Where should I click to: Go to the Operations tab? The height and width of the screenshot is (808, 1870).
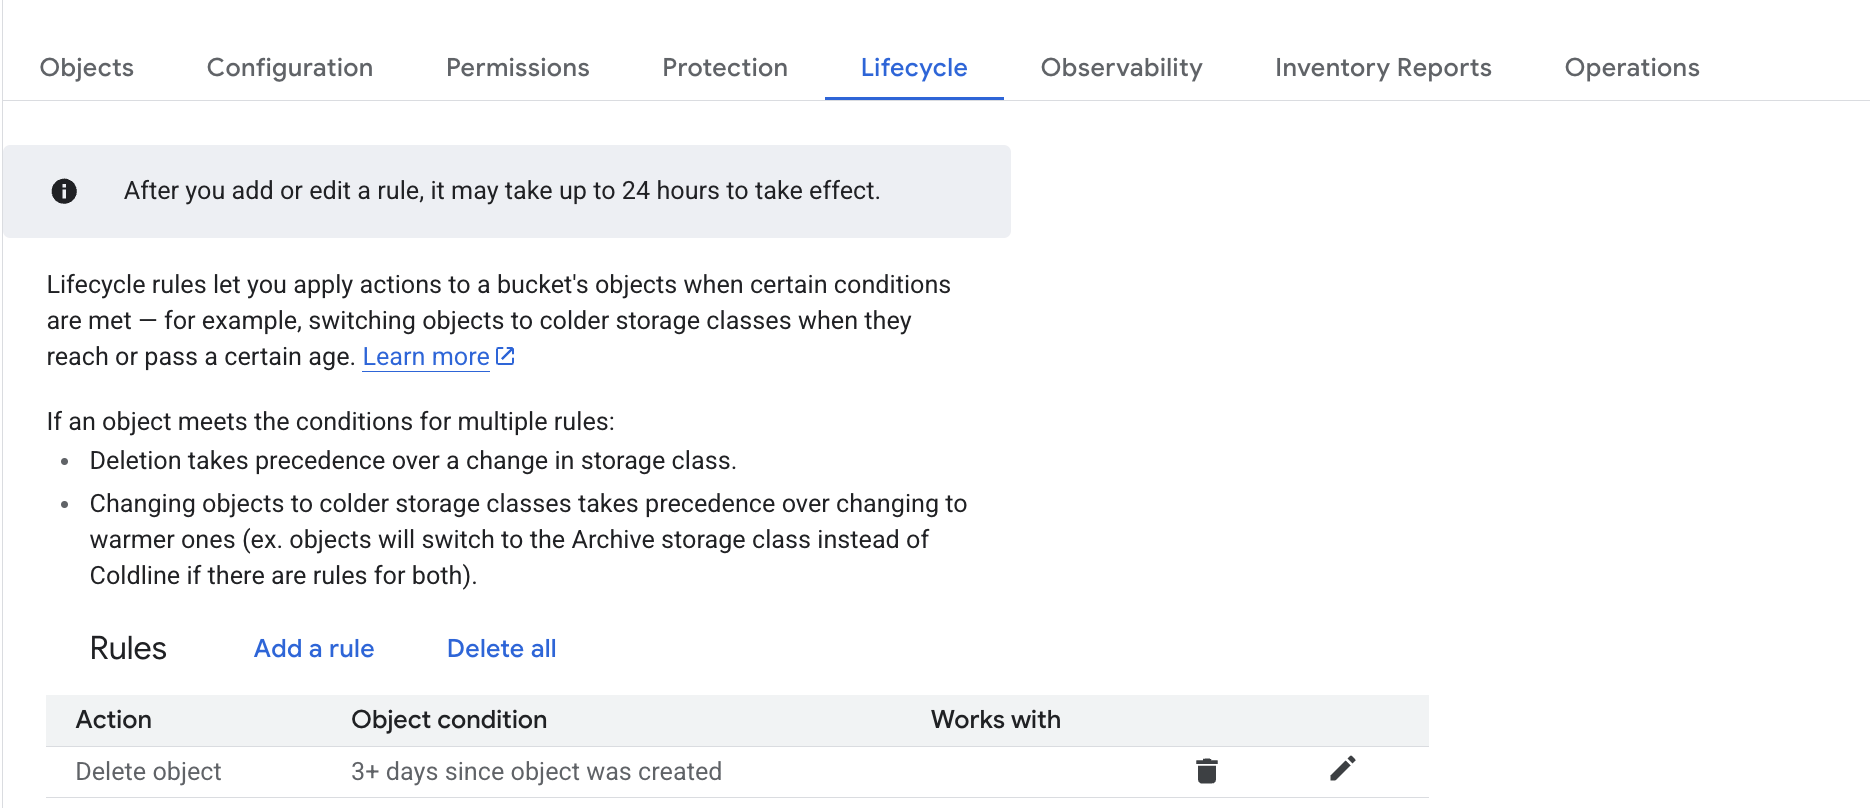pos(1632,68)
